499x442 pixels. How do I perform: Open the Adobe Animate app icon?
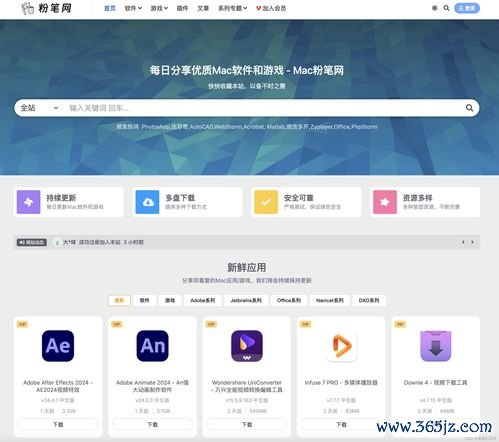tap(153, 346)
